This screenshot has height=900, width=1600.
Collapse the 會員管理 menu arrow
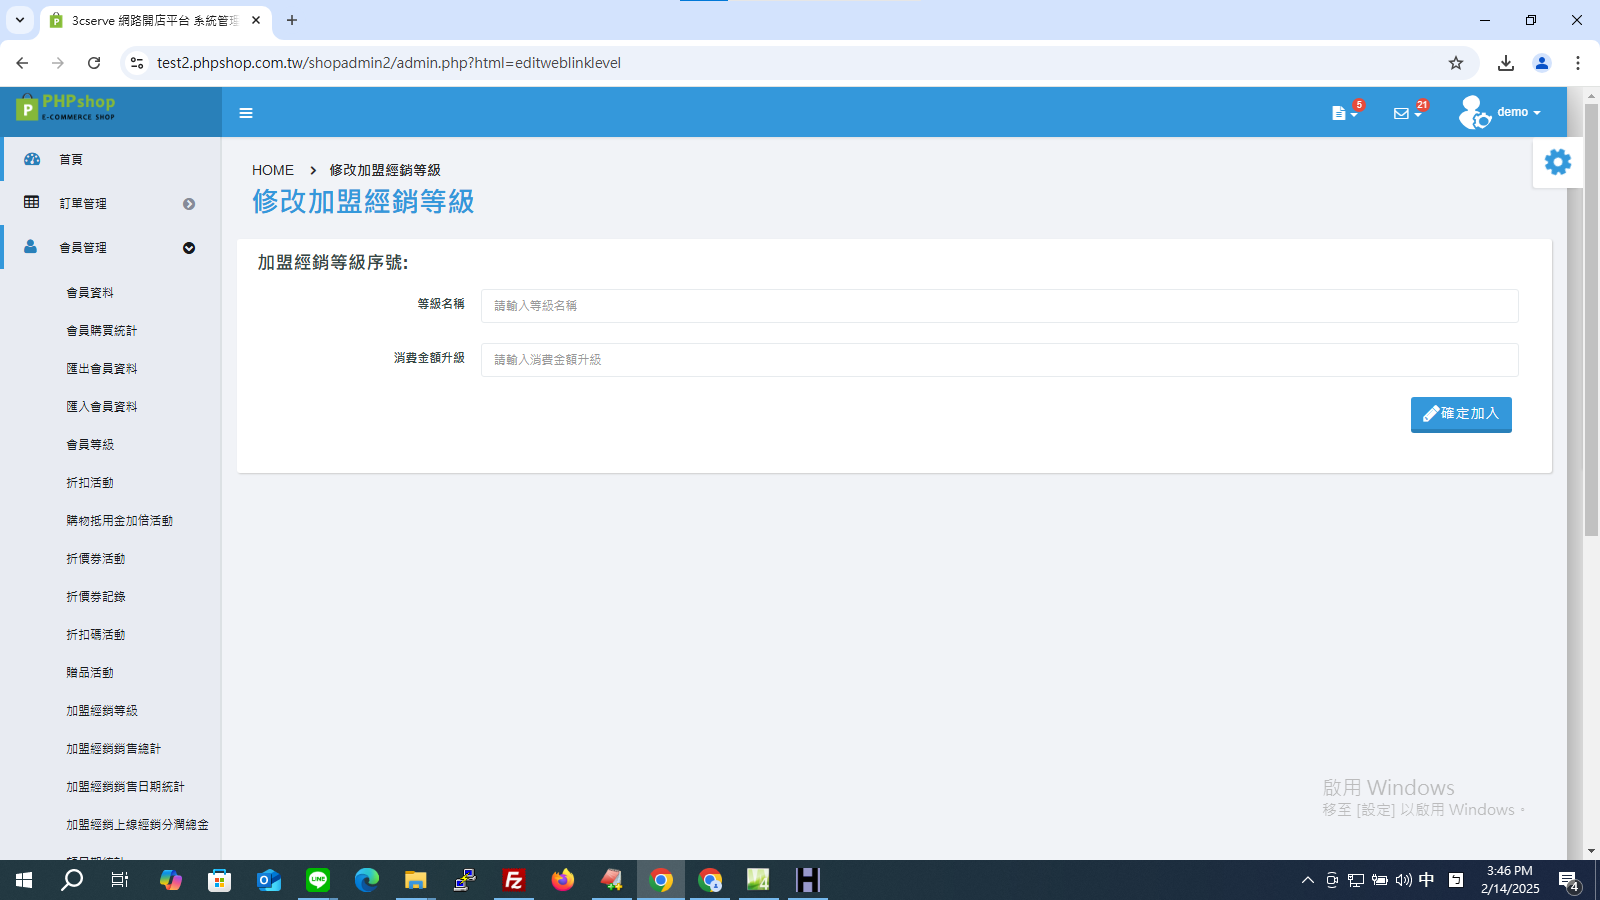coord(189,248)
